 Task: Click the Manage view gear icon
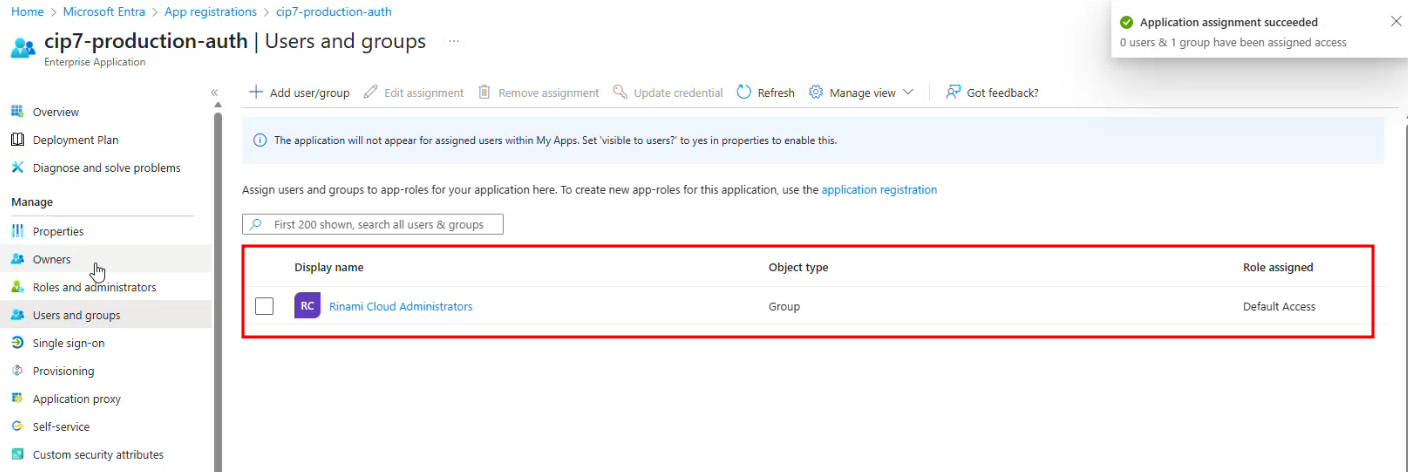coord(816,92)
